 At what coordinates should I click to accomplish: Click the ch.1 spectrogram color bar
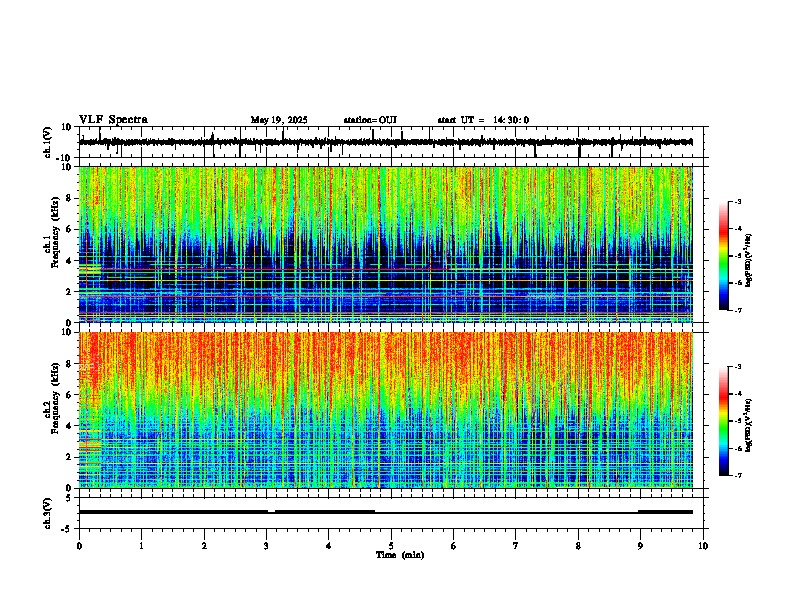coord(723,256)
